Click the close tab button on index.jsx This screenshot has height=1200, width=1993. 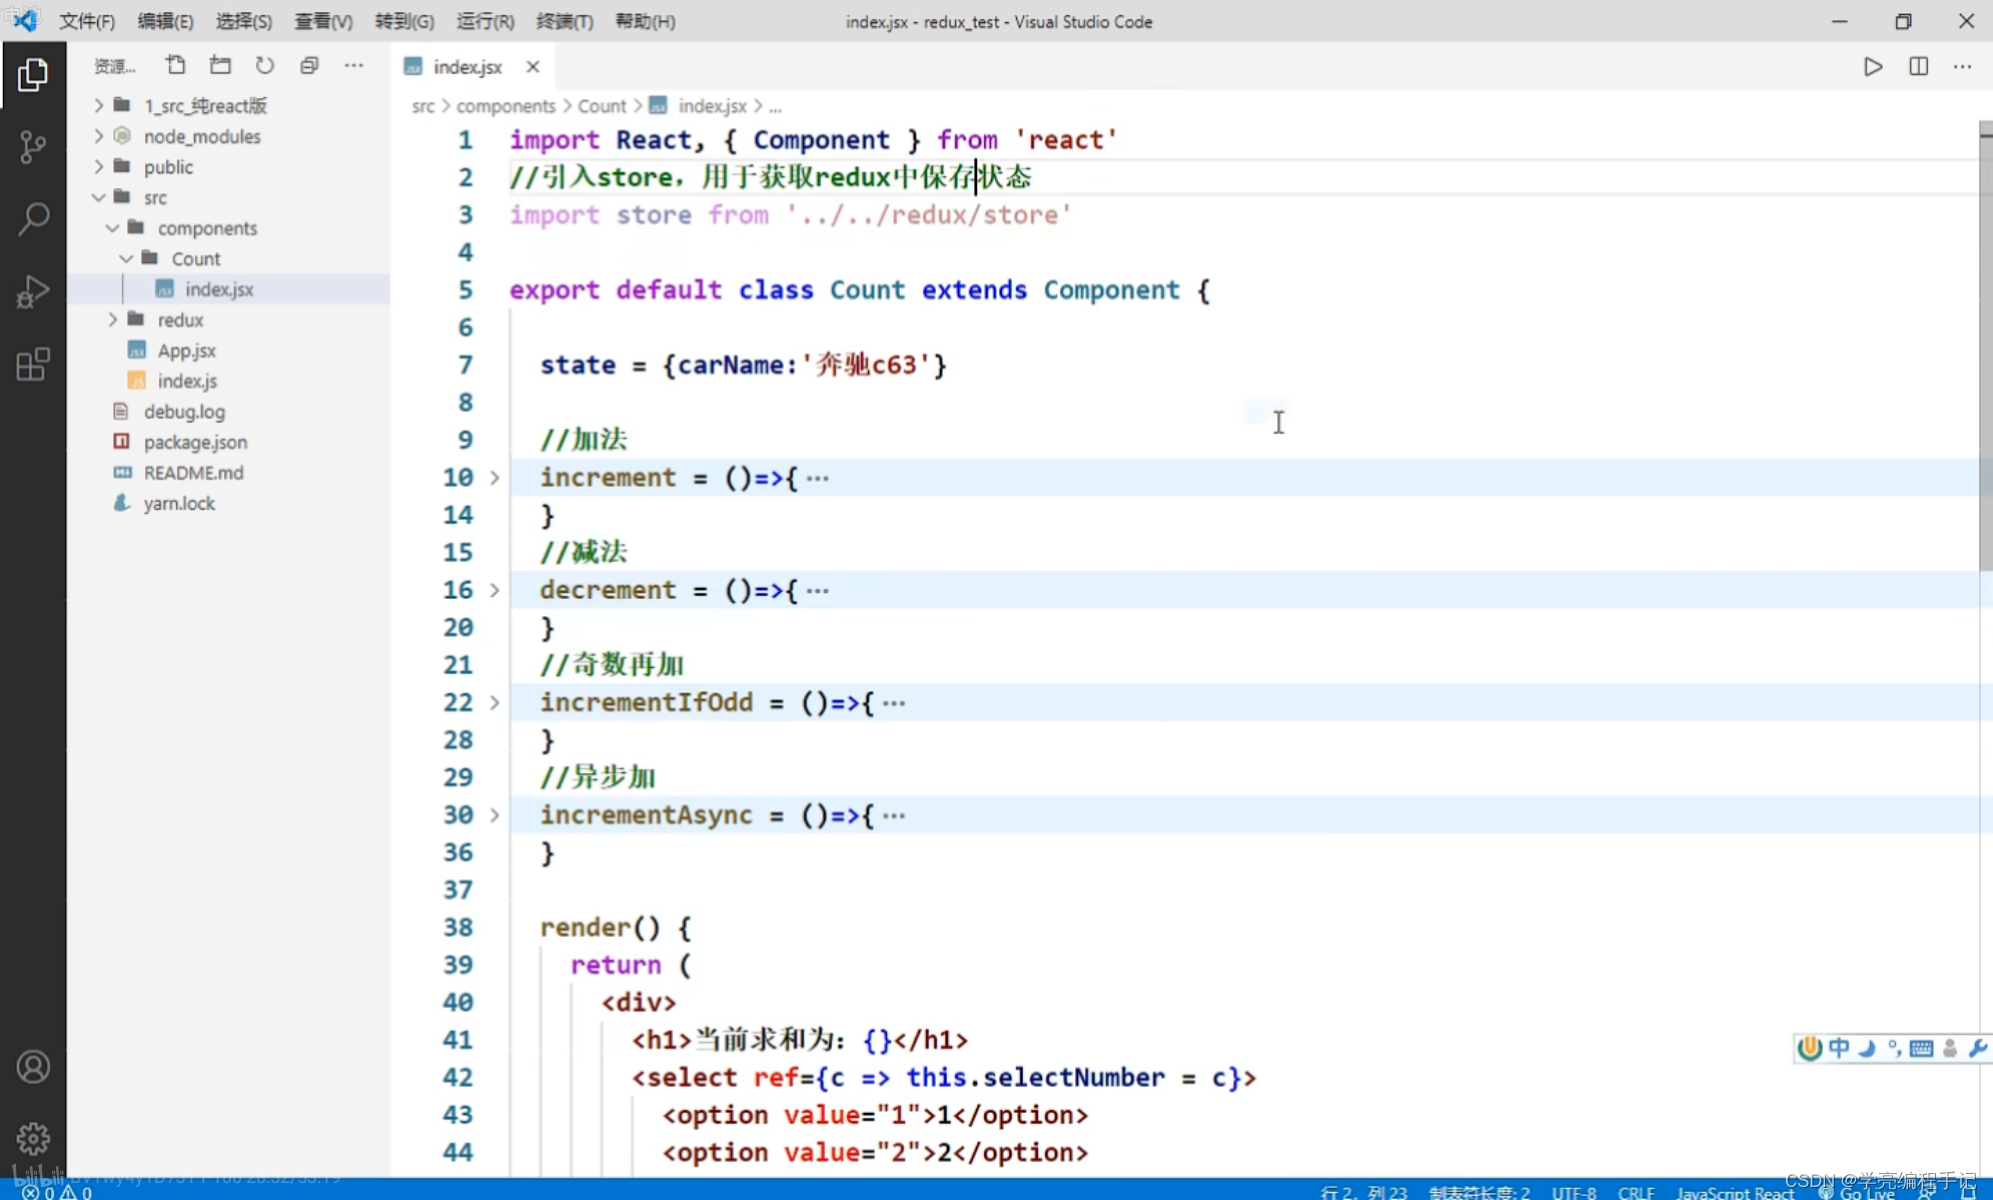coord(534,67)
